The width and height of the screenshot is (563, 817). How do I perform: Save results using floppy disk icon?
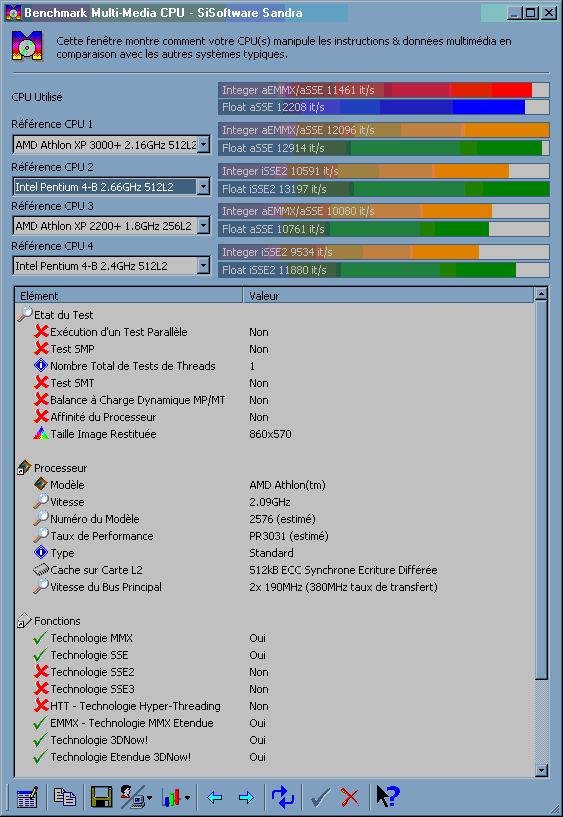pyautogui.click(x=102, y=797)
